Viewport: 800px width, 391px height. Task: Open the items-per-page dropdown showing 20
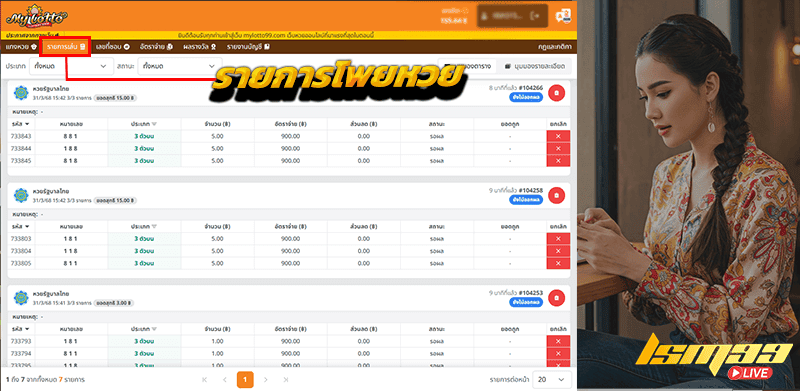pos(552,380)
